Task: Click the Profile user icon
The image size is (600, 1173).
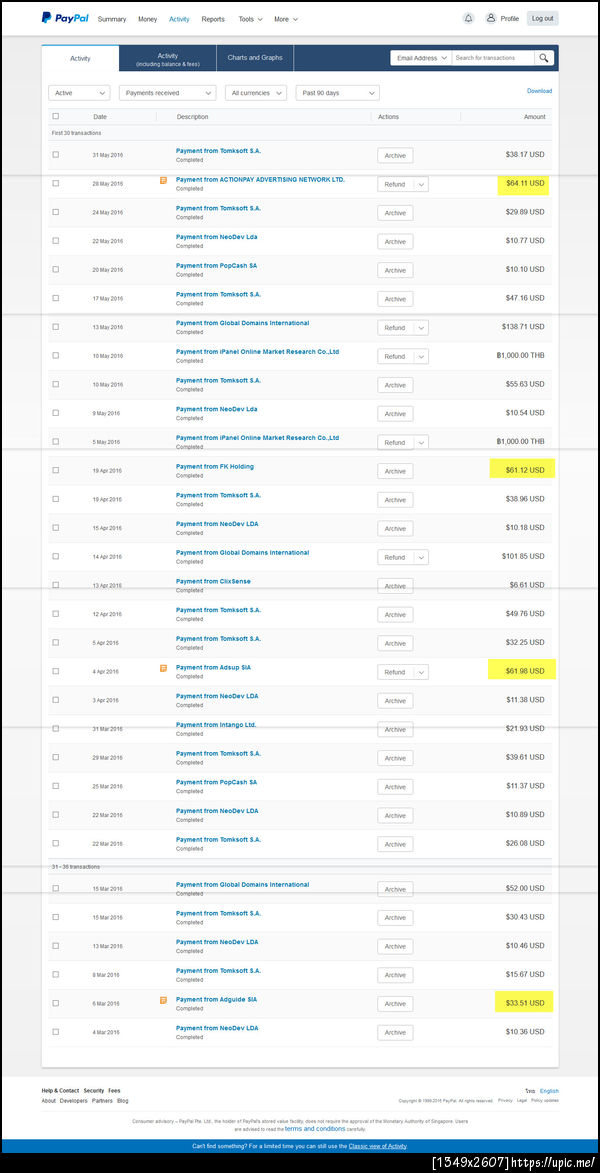Action: pos(491,18)
